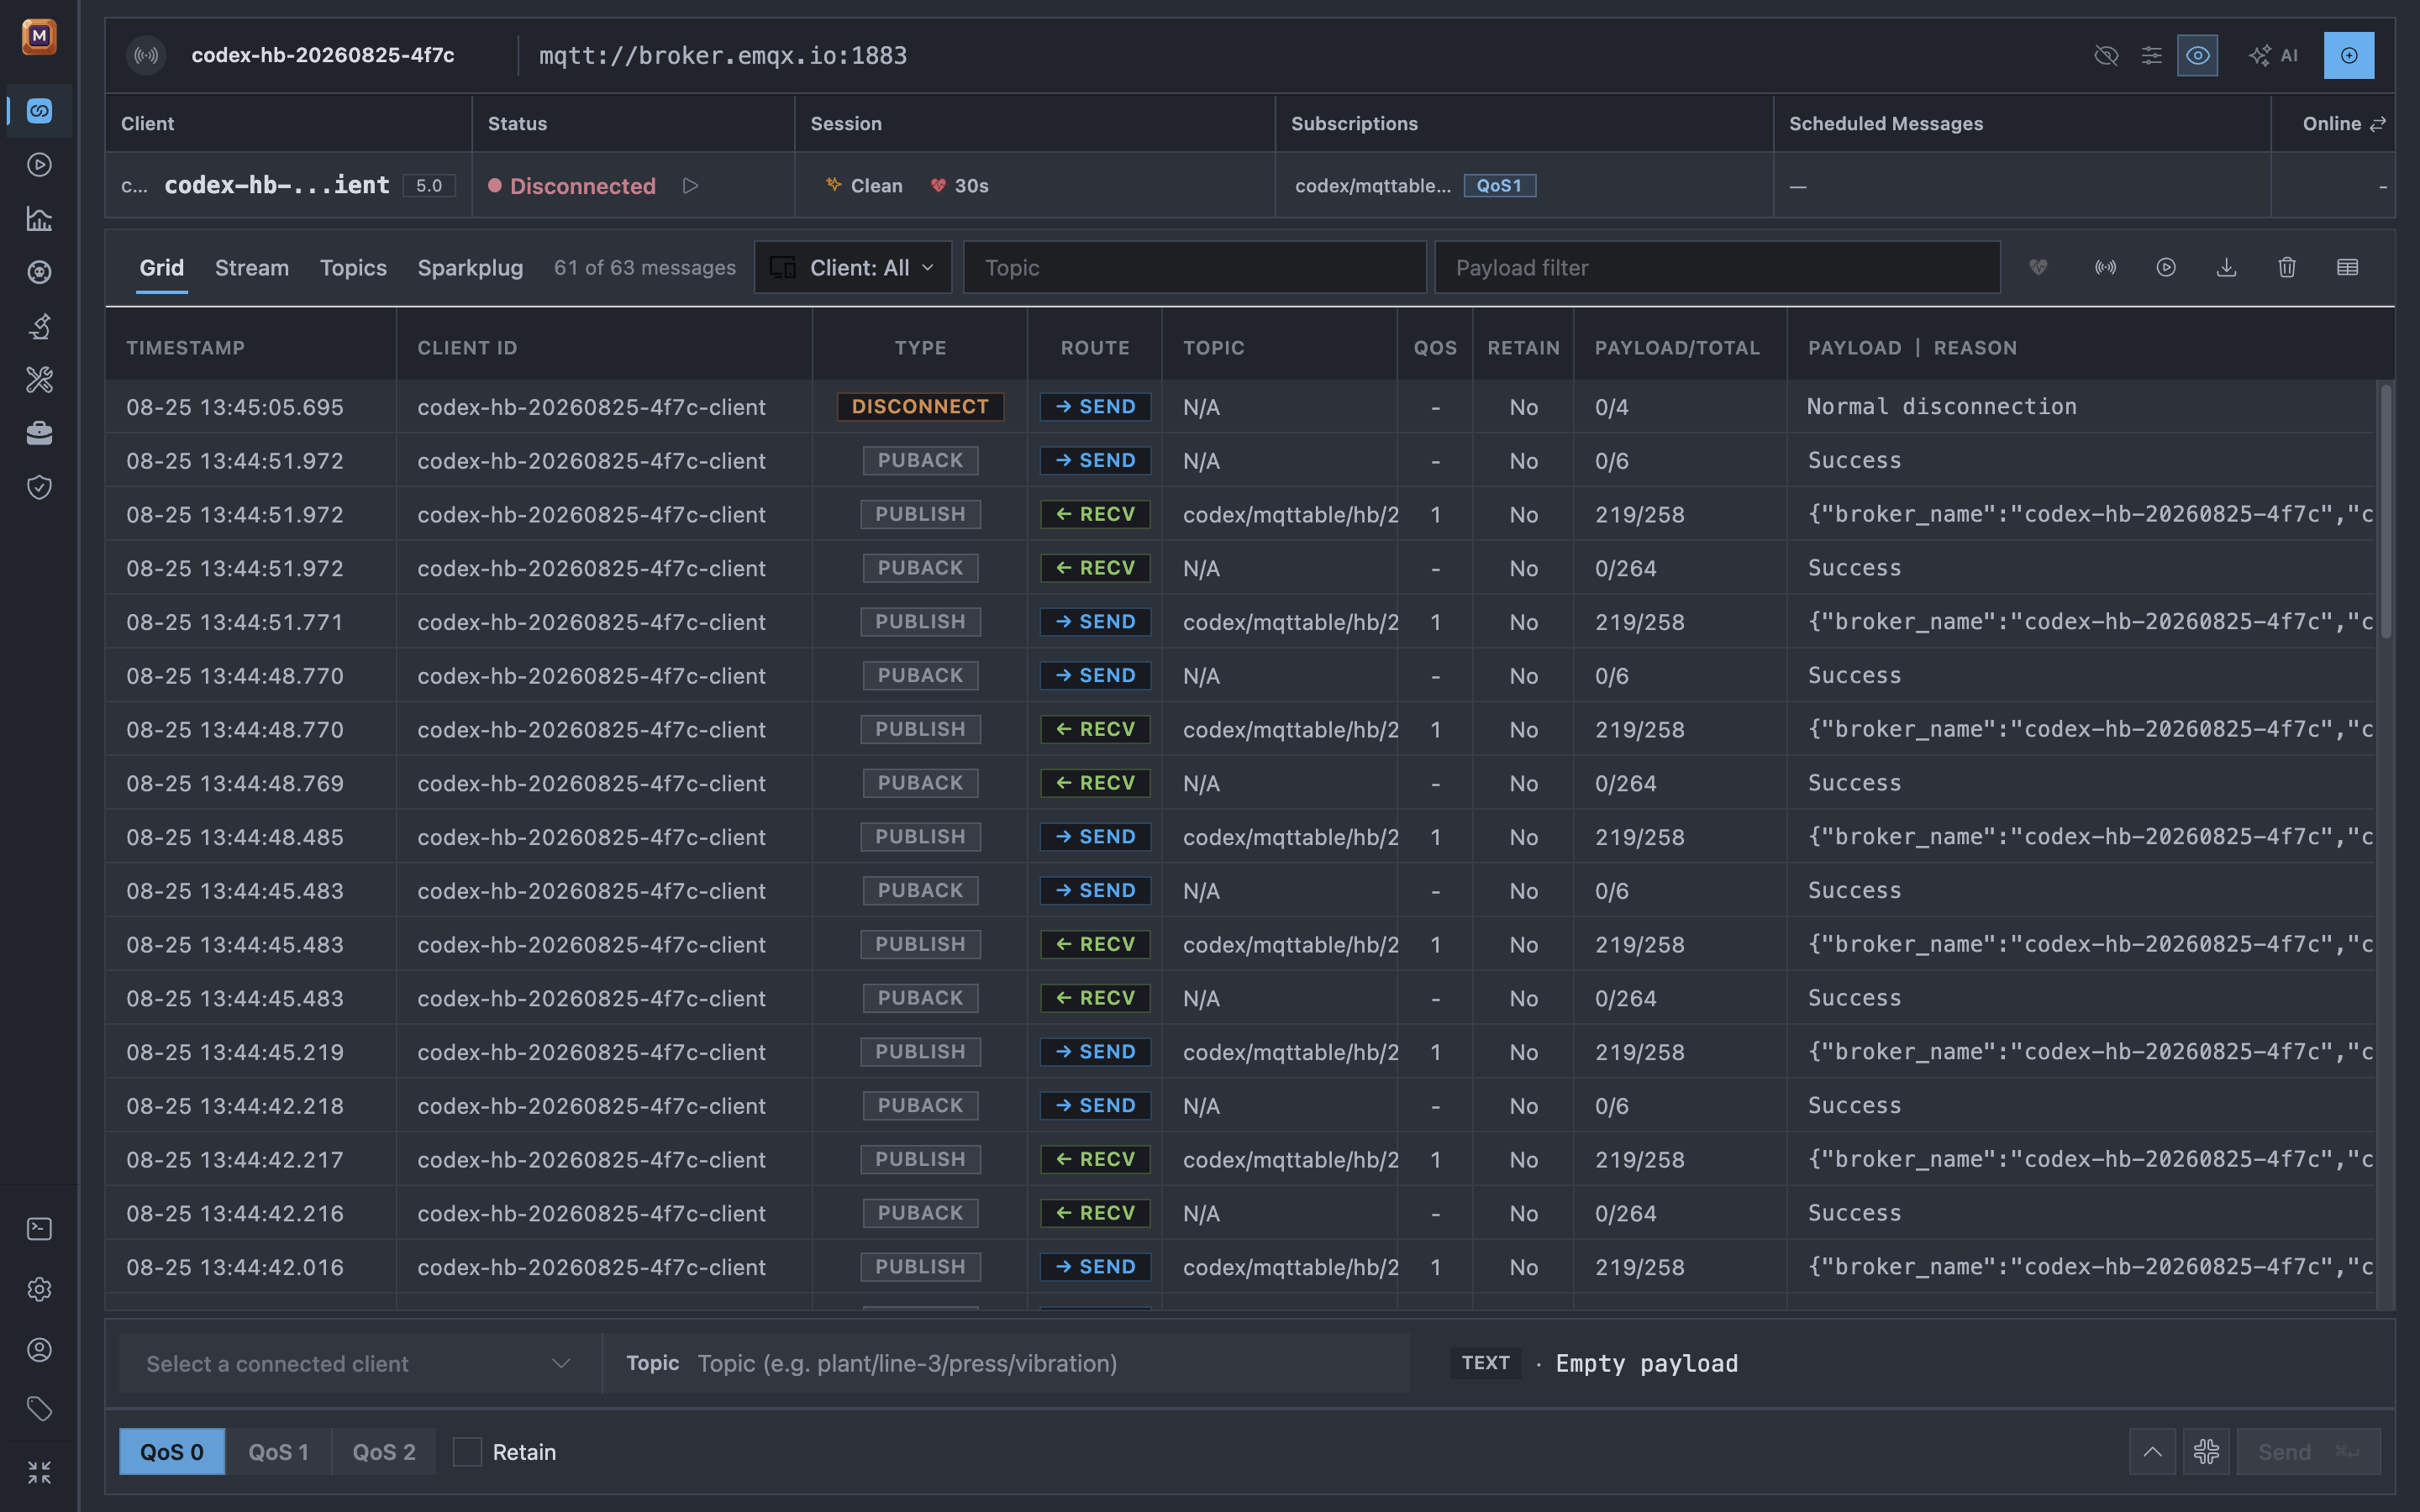Screen dimensions: 2420x1512
Task: Click the table columns layout icon
Action: 2348,267
